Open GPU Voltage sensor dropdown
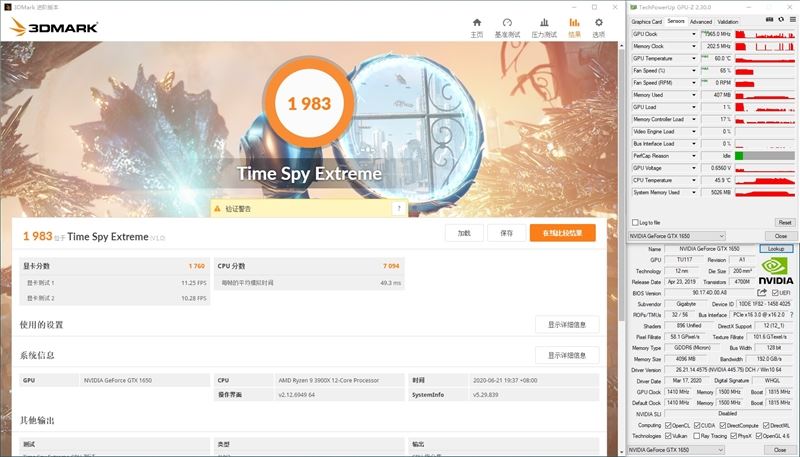 pos(693,168)
